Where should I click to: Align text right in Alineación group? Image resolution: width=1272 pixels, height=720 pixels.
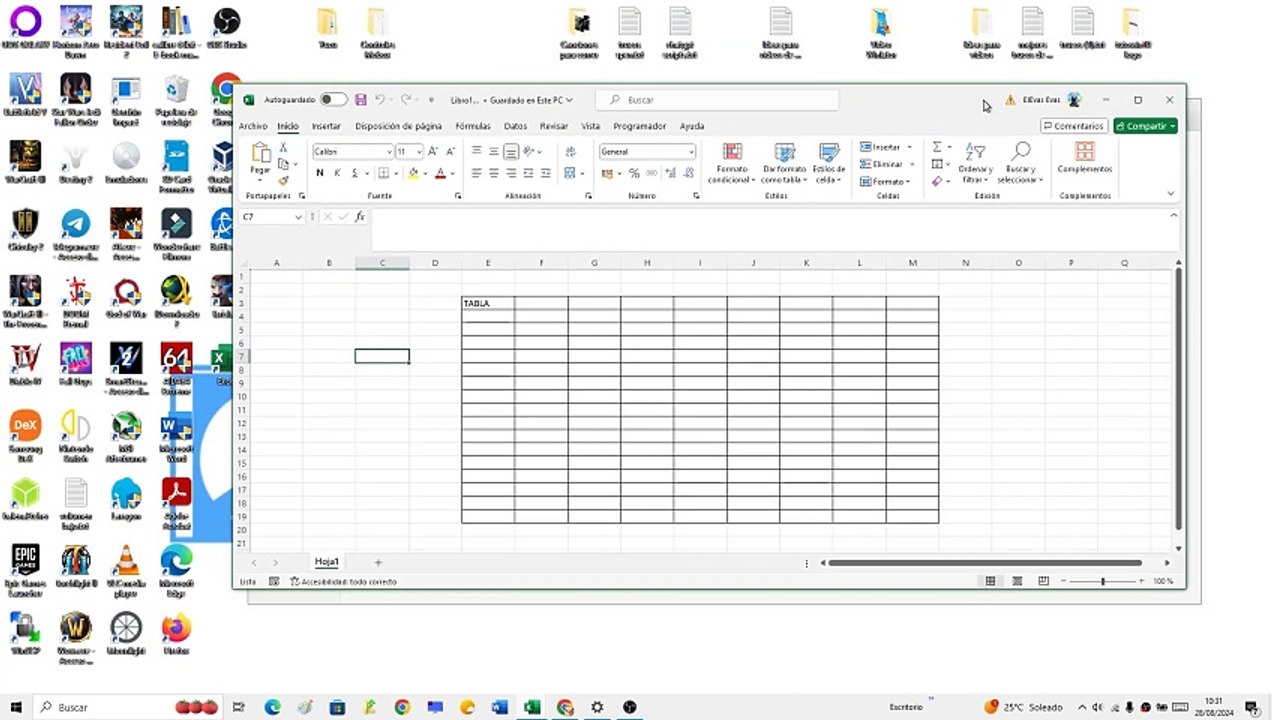point(511,173)
